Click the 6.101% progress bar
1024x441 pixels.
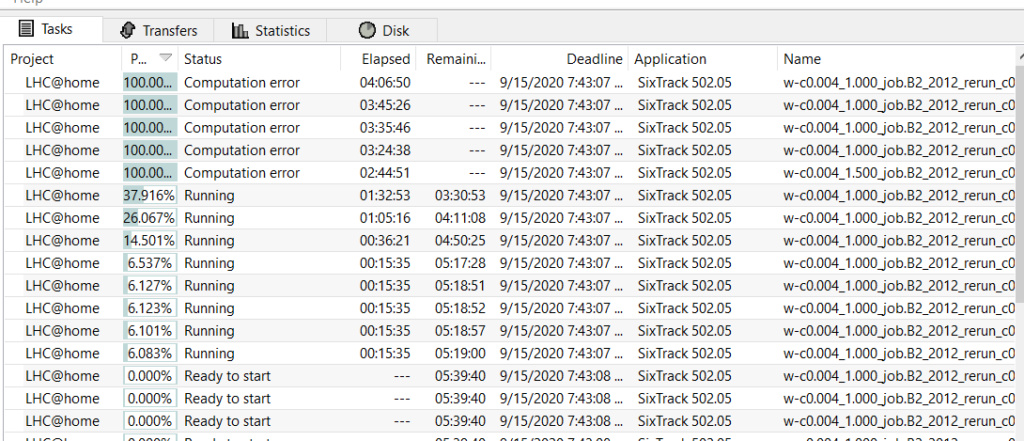pos(150,331)
